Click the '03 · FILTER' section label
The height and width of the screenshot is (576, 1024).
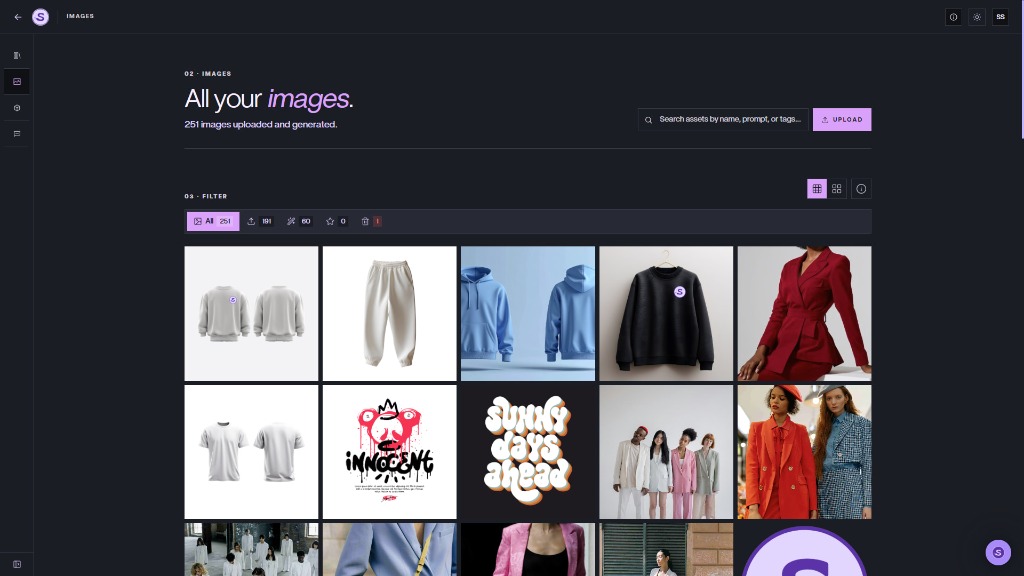(206, 196)
